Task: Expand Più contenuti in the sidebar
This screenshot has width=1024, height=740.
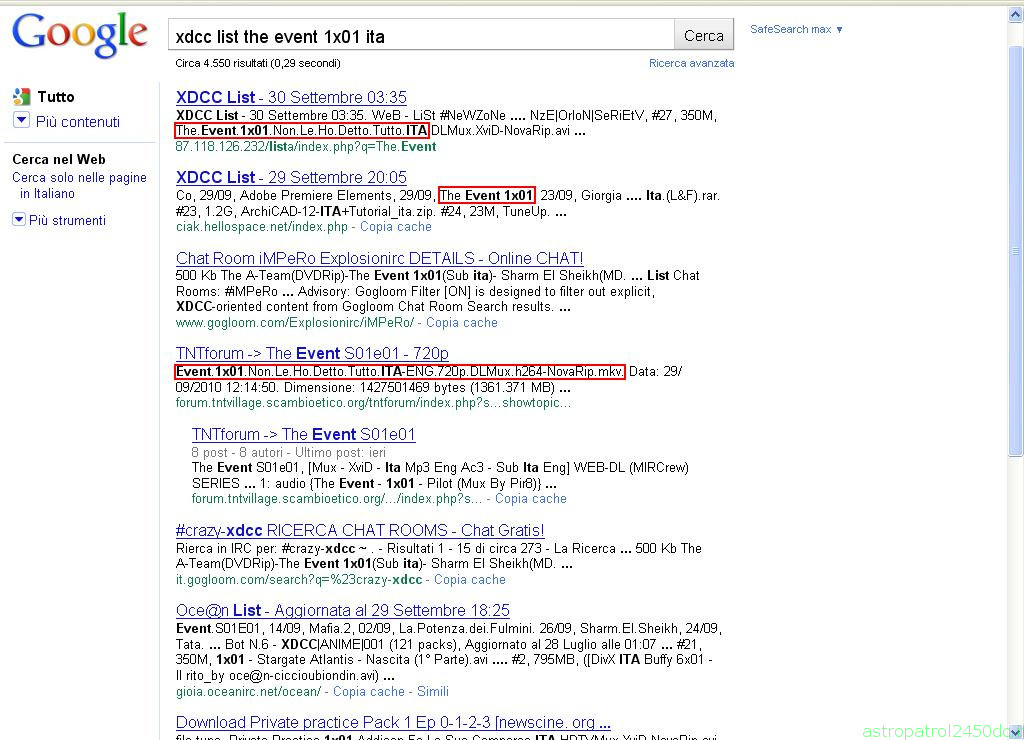Action: point(67,121)
